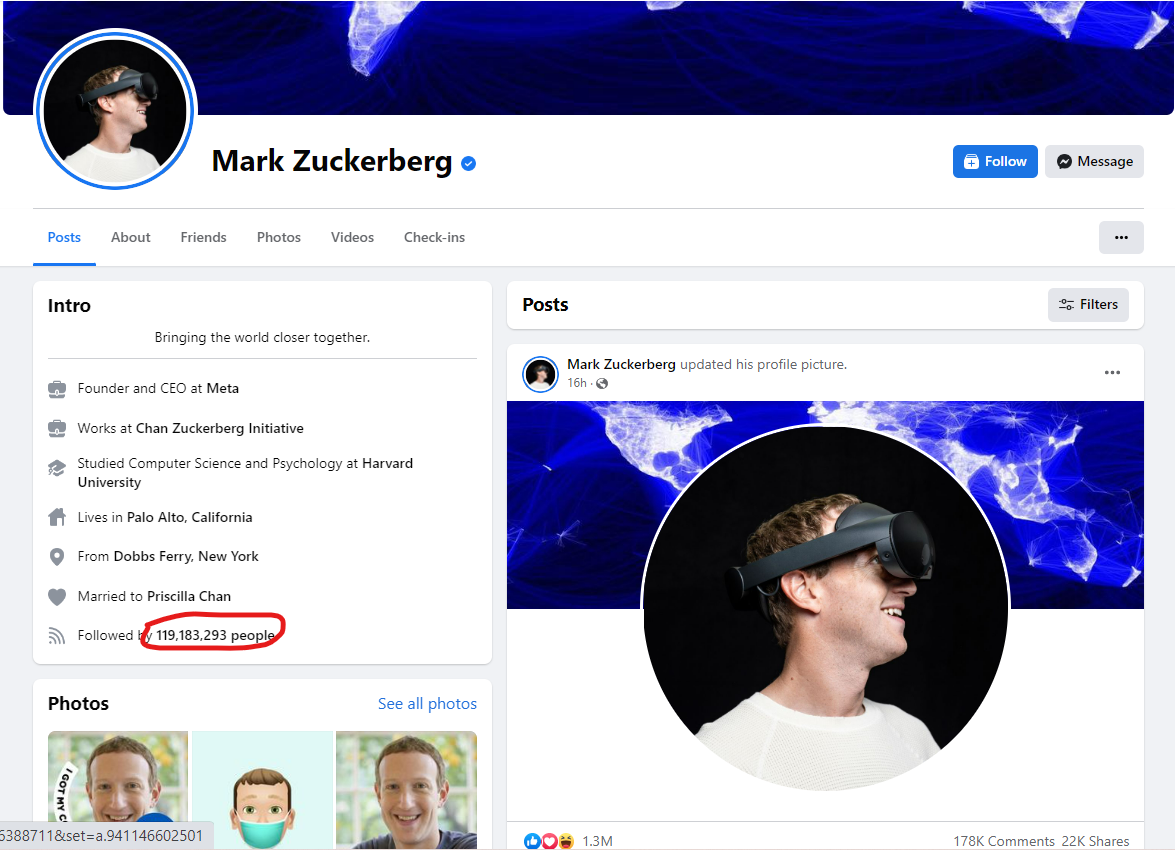The image size is (1175, 850).
Task: Click the followers RSS-style icon in Intro
Action: 57,635
